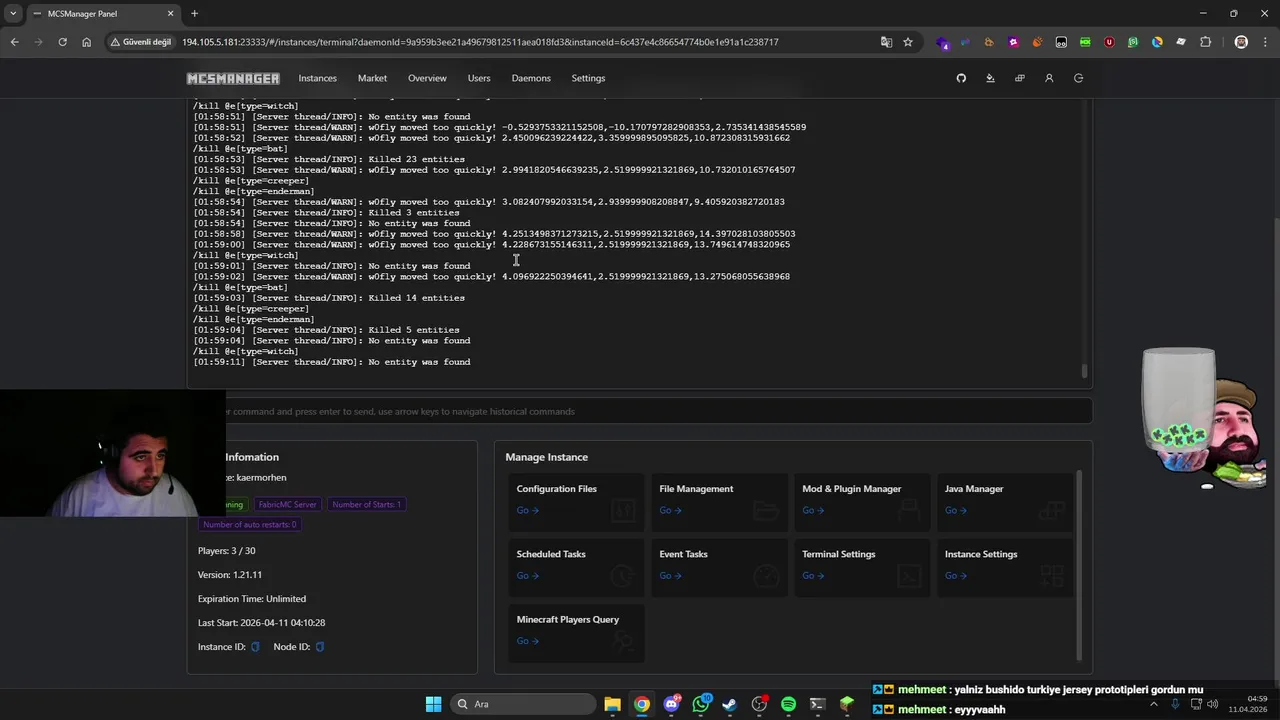This screenshot has height=720, width=1280.
Task: Open the Windows Start menu
Action: (433, 704)
